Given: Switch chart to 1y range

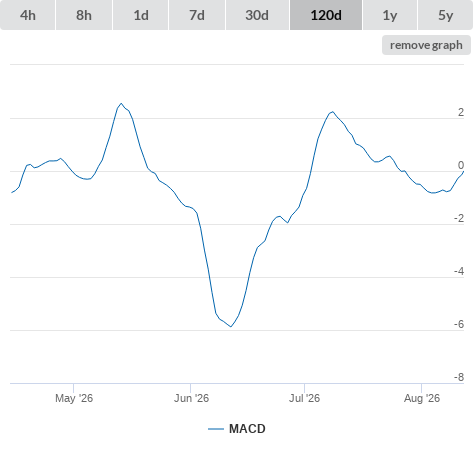Looking at the screenshot, I should click(x=390, y=15).
